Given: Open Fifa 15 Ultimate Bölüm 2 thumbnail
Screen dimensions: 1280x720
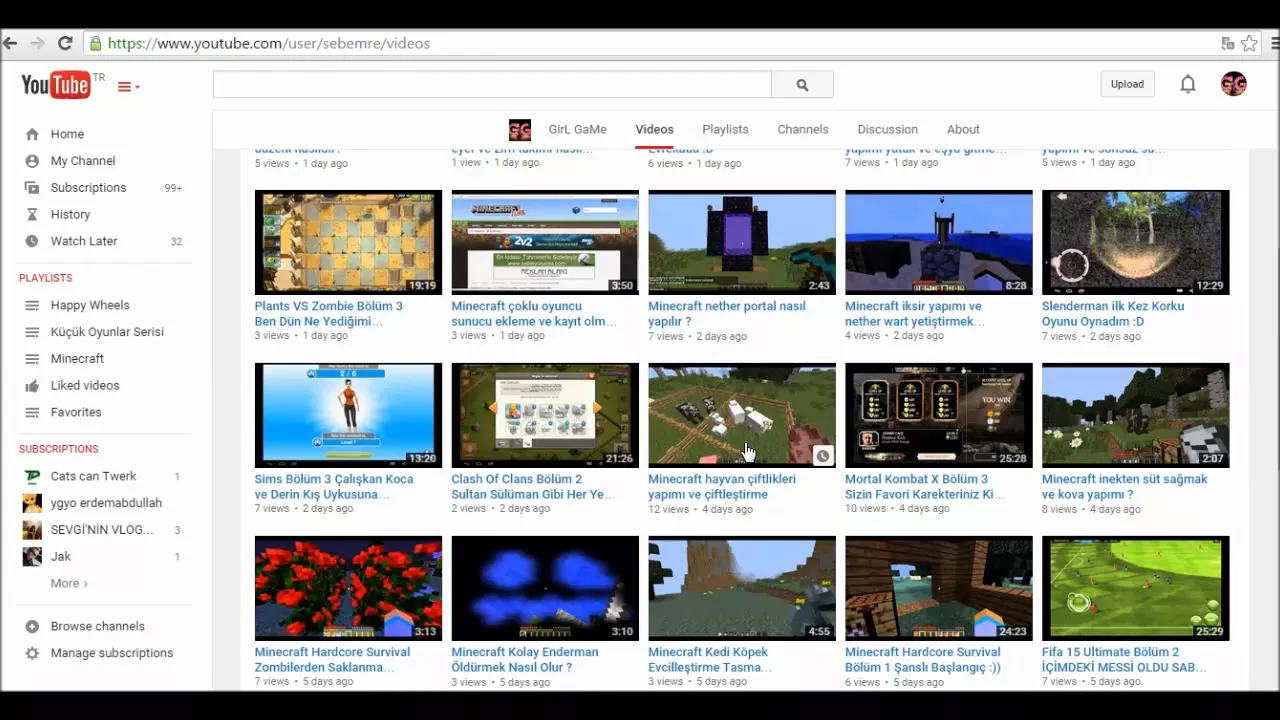Looking at the screenshot, I should pyautogui.click(x=1136, y=588).
